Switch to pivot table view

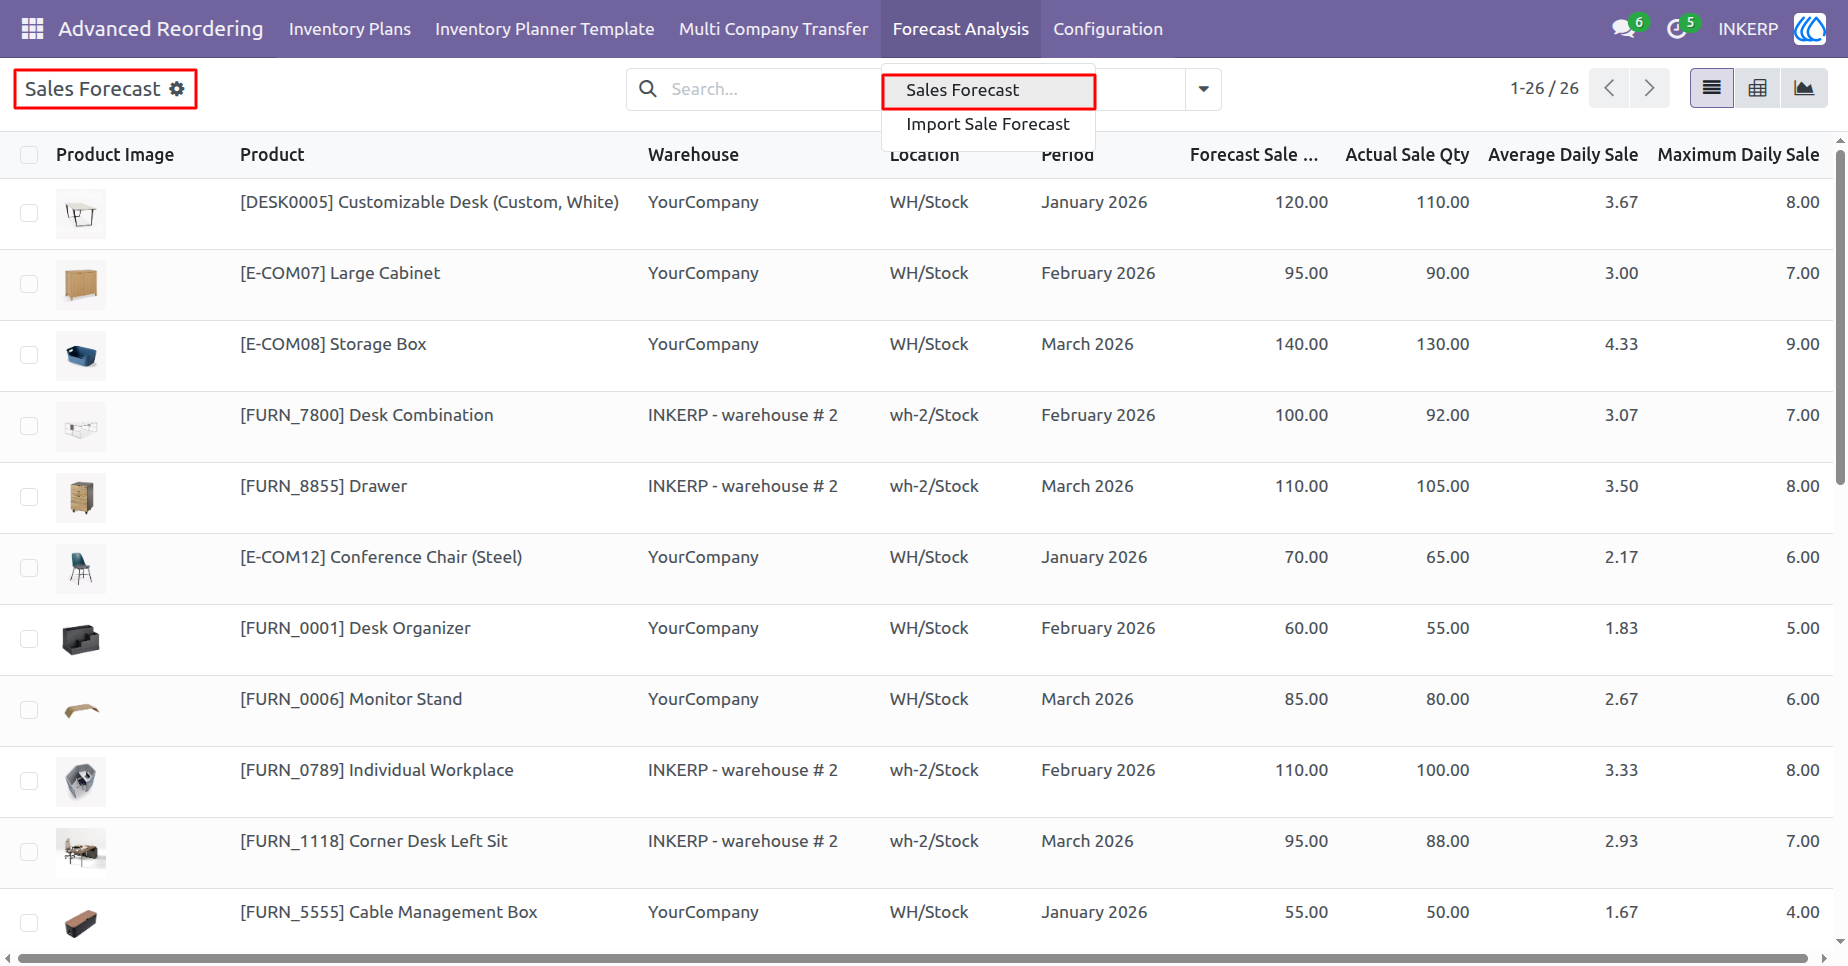click(x=1757, y=88)
